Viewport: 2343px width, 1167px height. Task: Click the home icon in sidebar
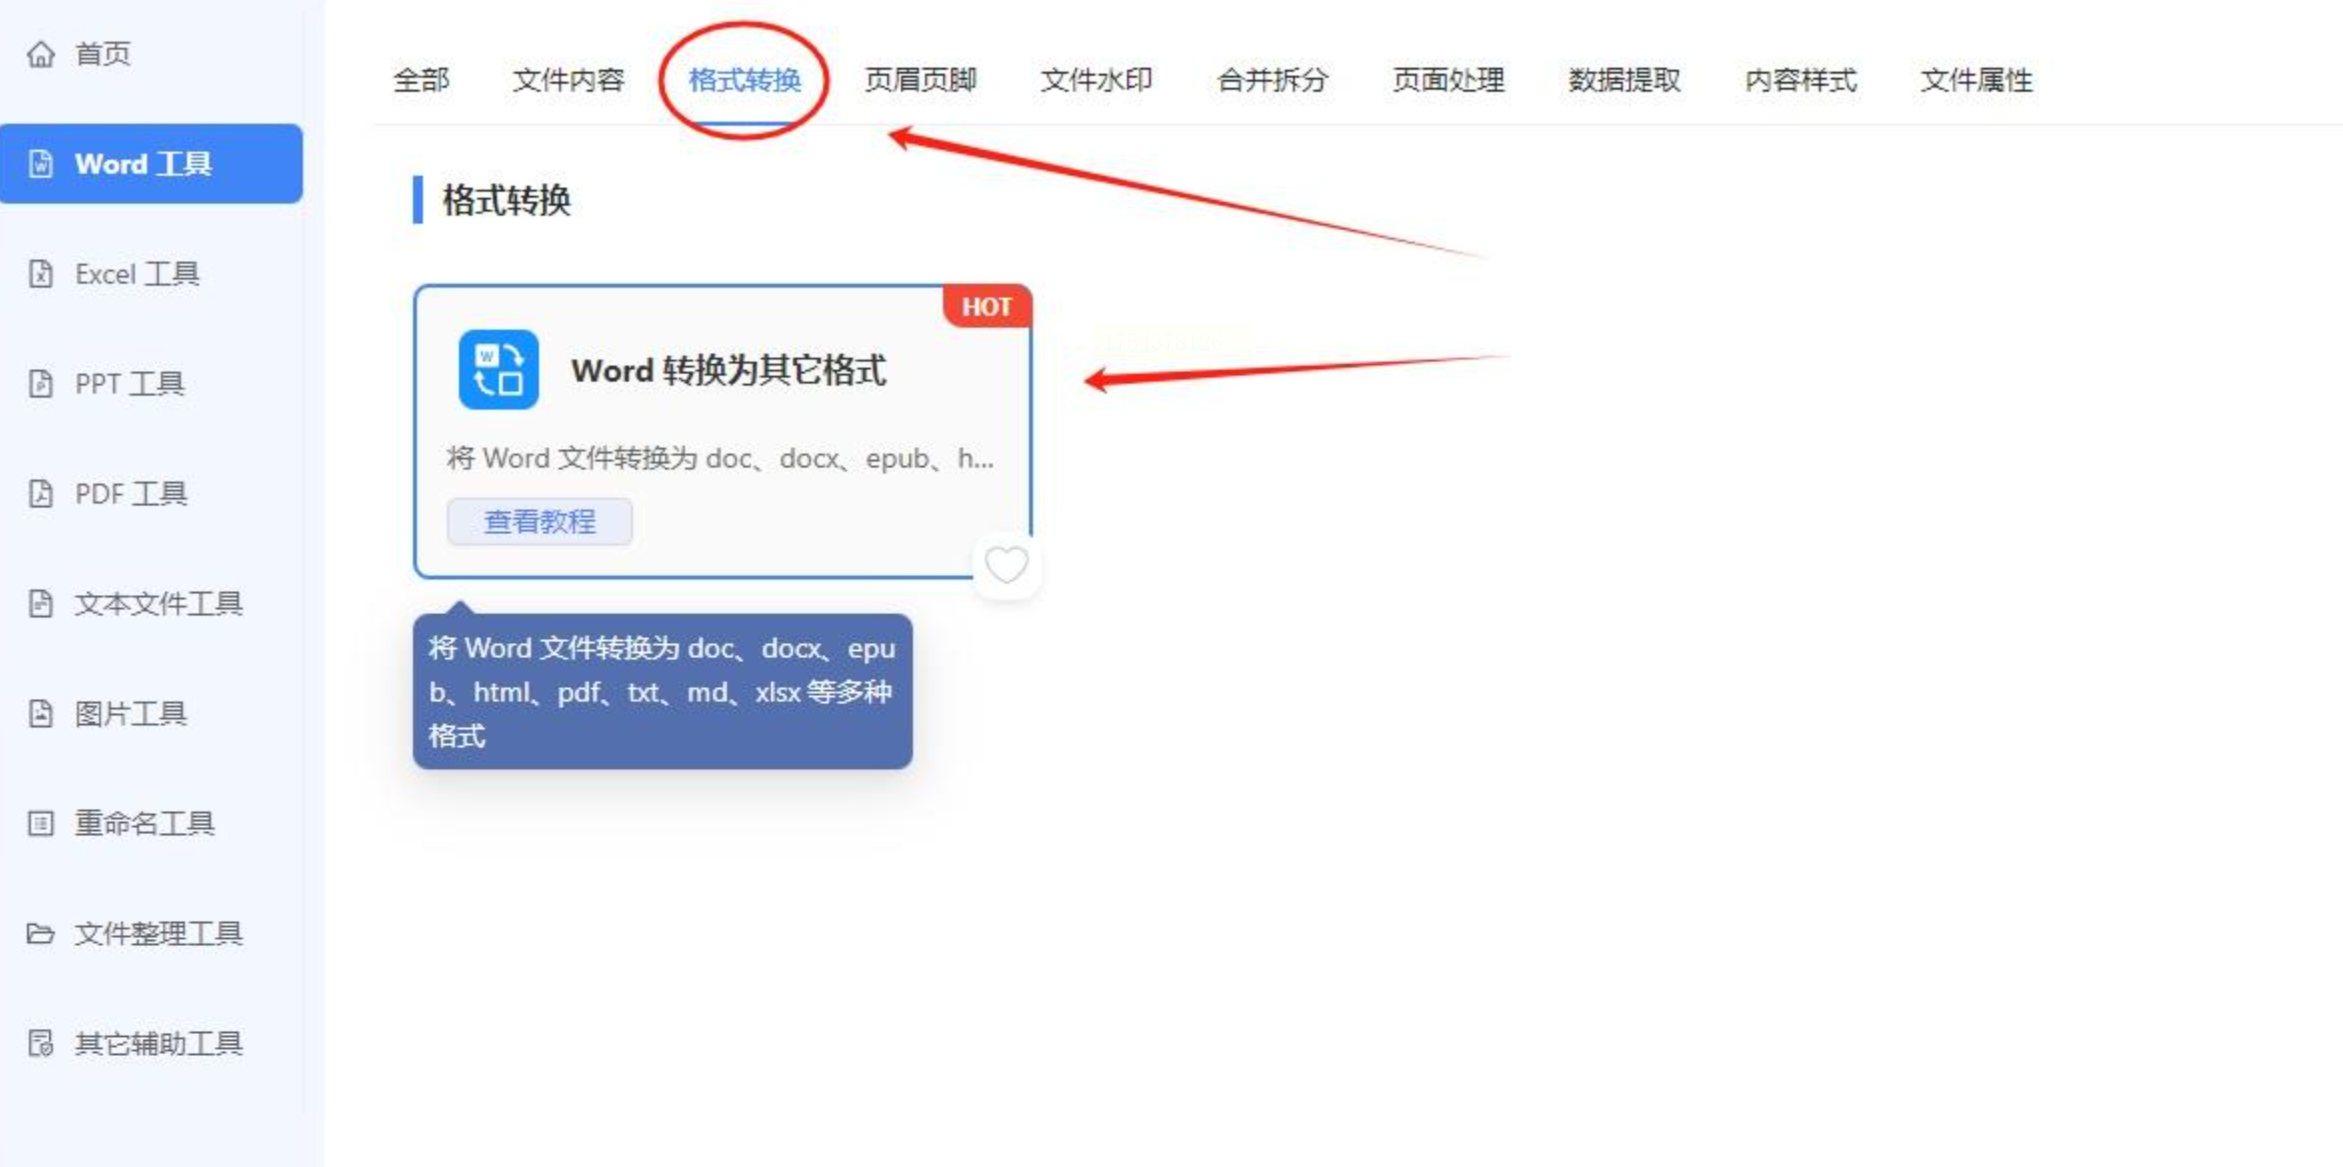point(40,54)
